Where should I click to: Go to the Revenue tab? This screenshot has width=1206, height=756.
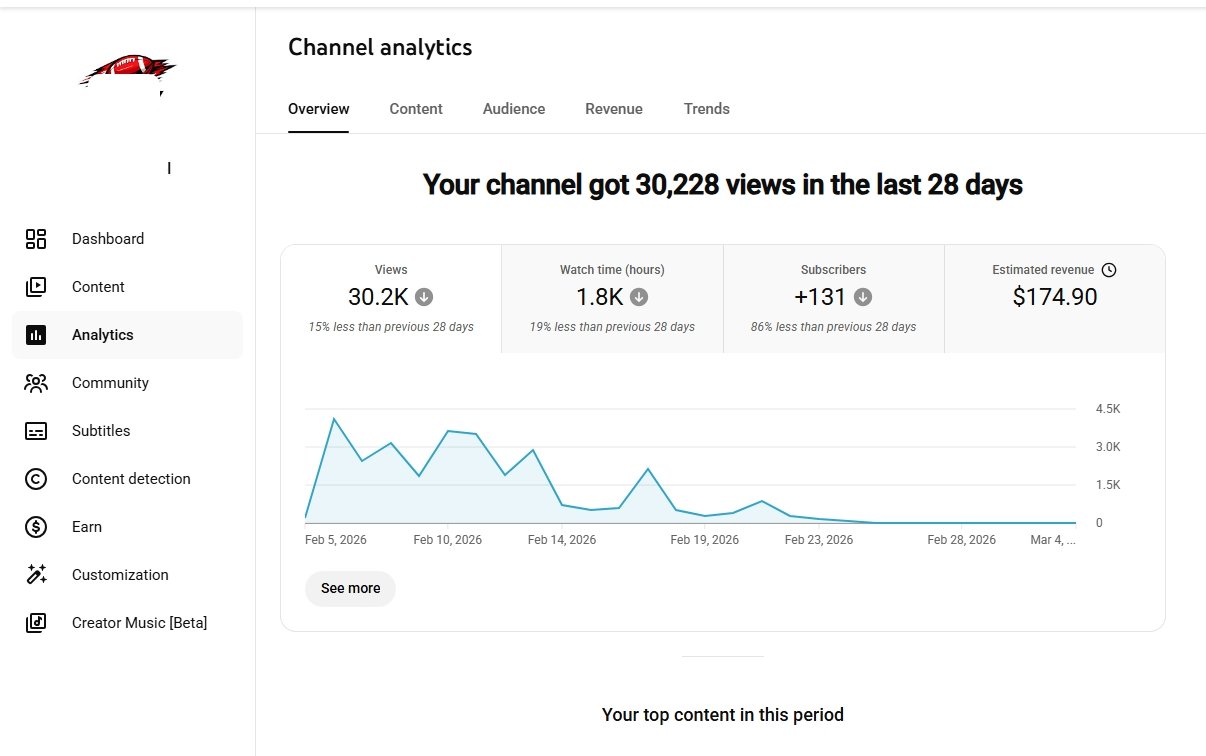(x=614, y=109)
